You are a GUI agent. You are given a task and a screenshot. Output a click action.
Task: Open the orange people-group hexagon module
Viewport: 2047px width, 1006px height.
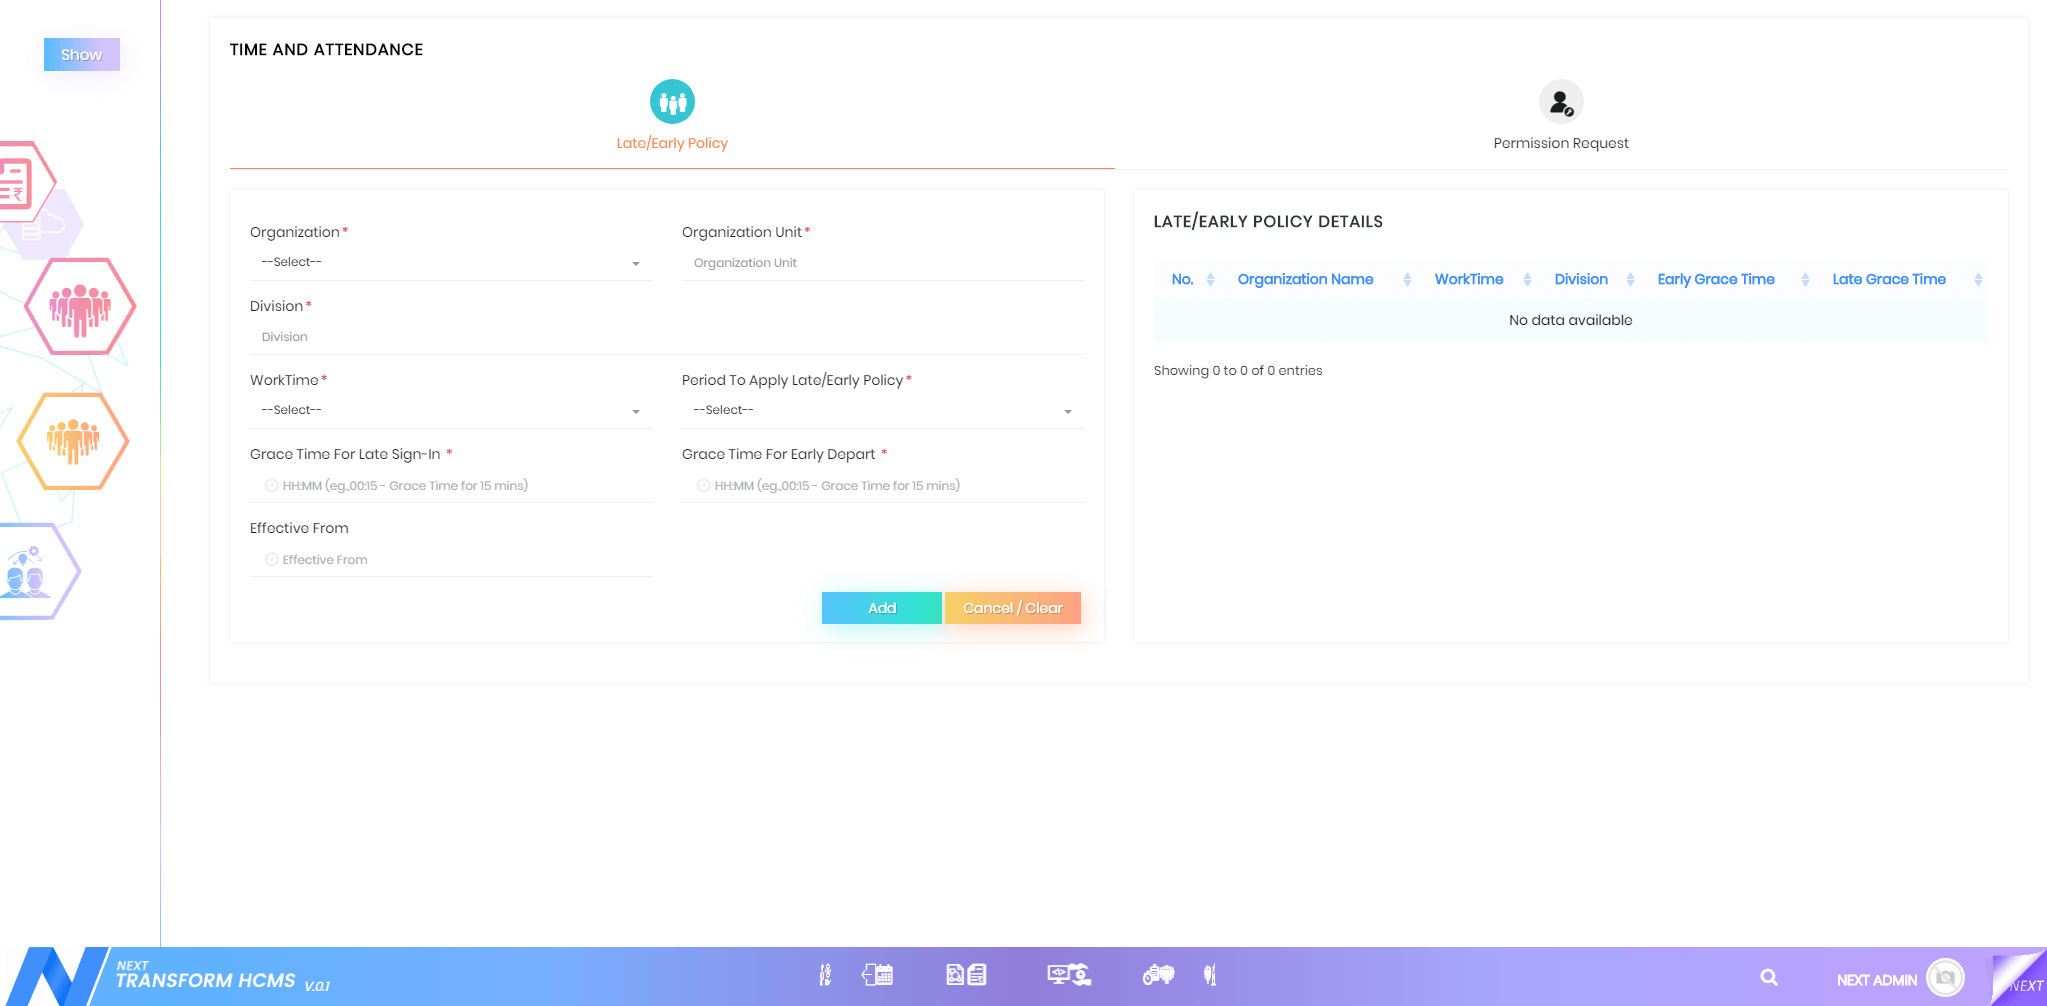[73, 441]
